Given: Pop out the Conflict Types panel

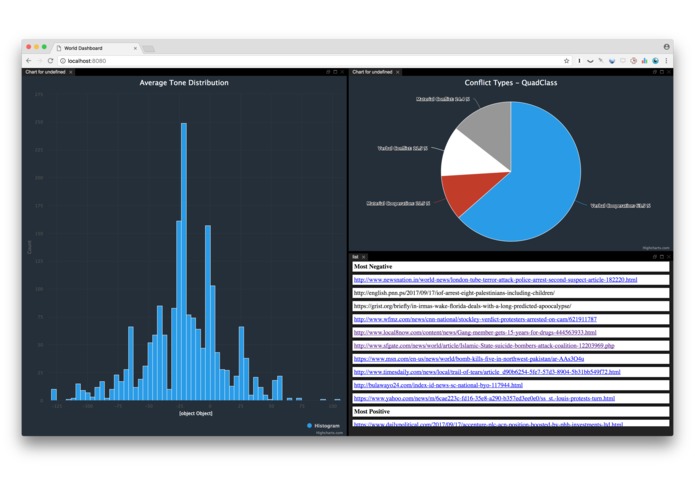Looking at the screenshot, I should (x=655, y=72).
